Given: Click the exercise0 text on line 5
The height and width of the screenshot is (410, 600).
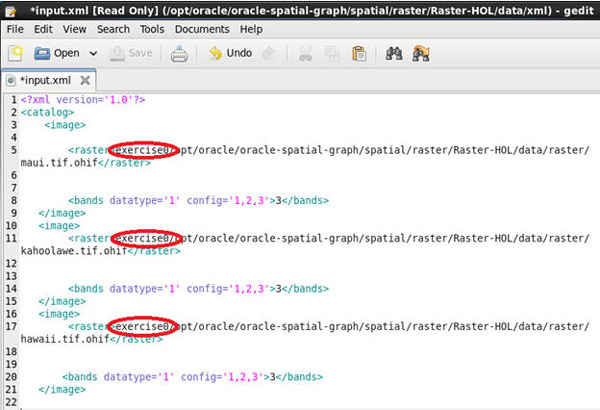Looking at the screenshot, I should [143, 150].
